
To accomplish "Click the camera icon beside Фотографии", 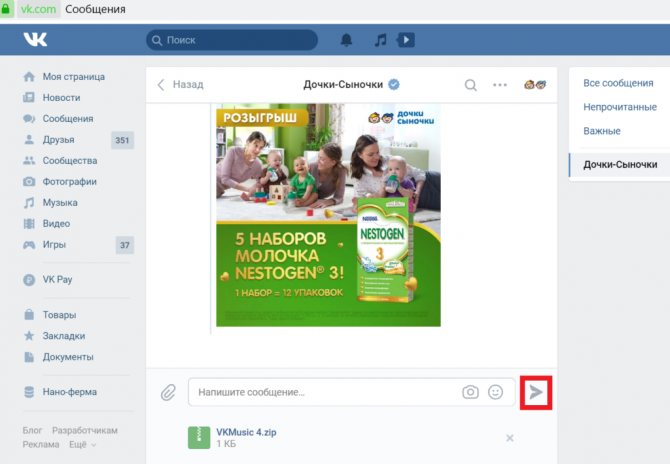I will coord(29,182).
